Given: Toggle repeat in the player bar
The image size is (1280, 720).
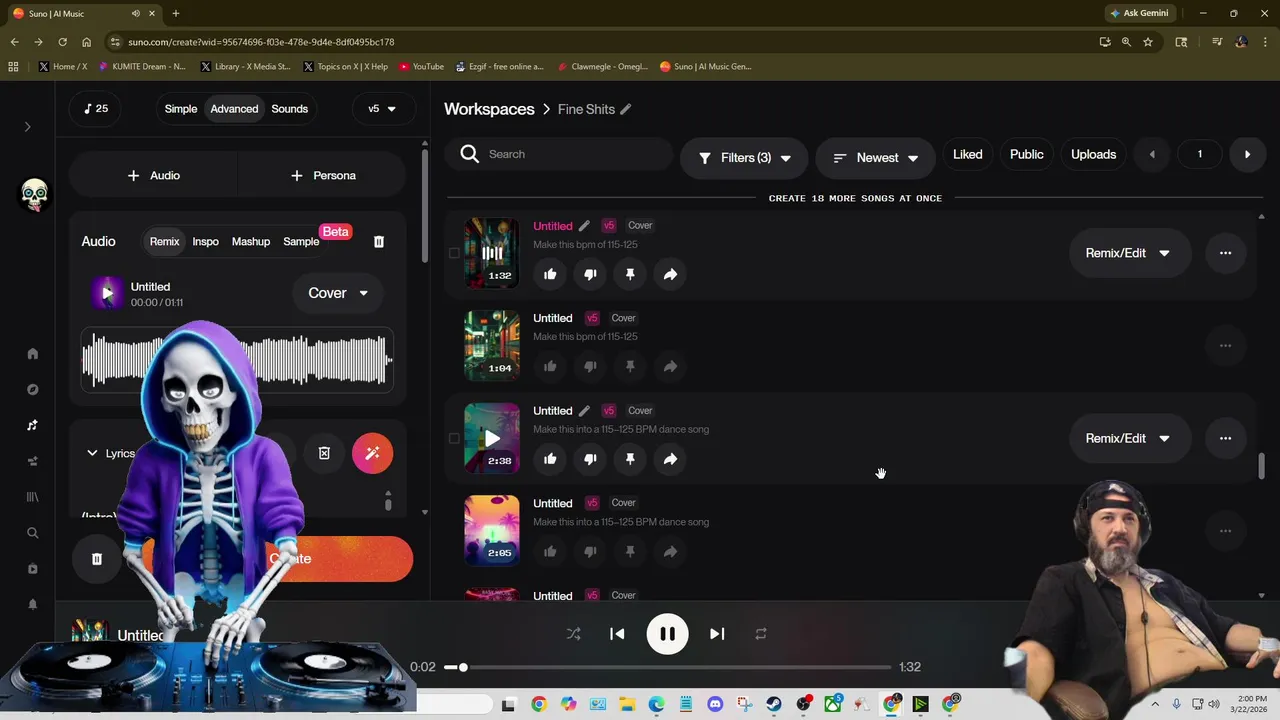Looking at the screenshot, I should pyautogui.click(x=761, y=634).
